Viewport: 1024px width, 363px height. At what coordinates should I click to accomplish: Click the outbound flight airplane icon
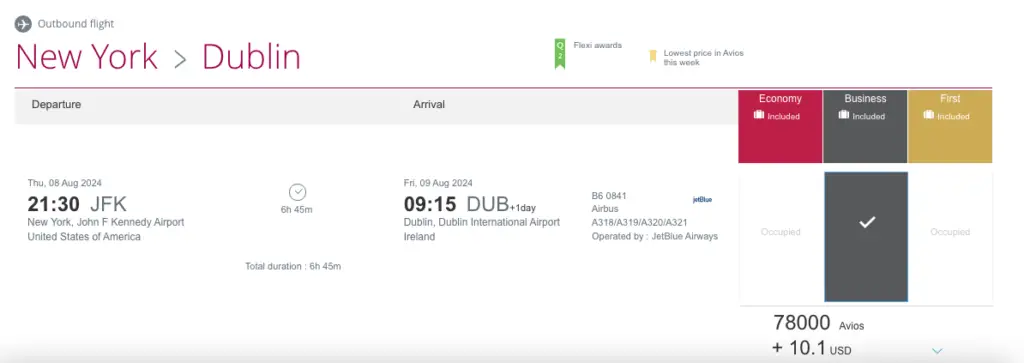23,24
